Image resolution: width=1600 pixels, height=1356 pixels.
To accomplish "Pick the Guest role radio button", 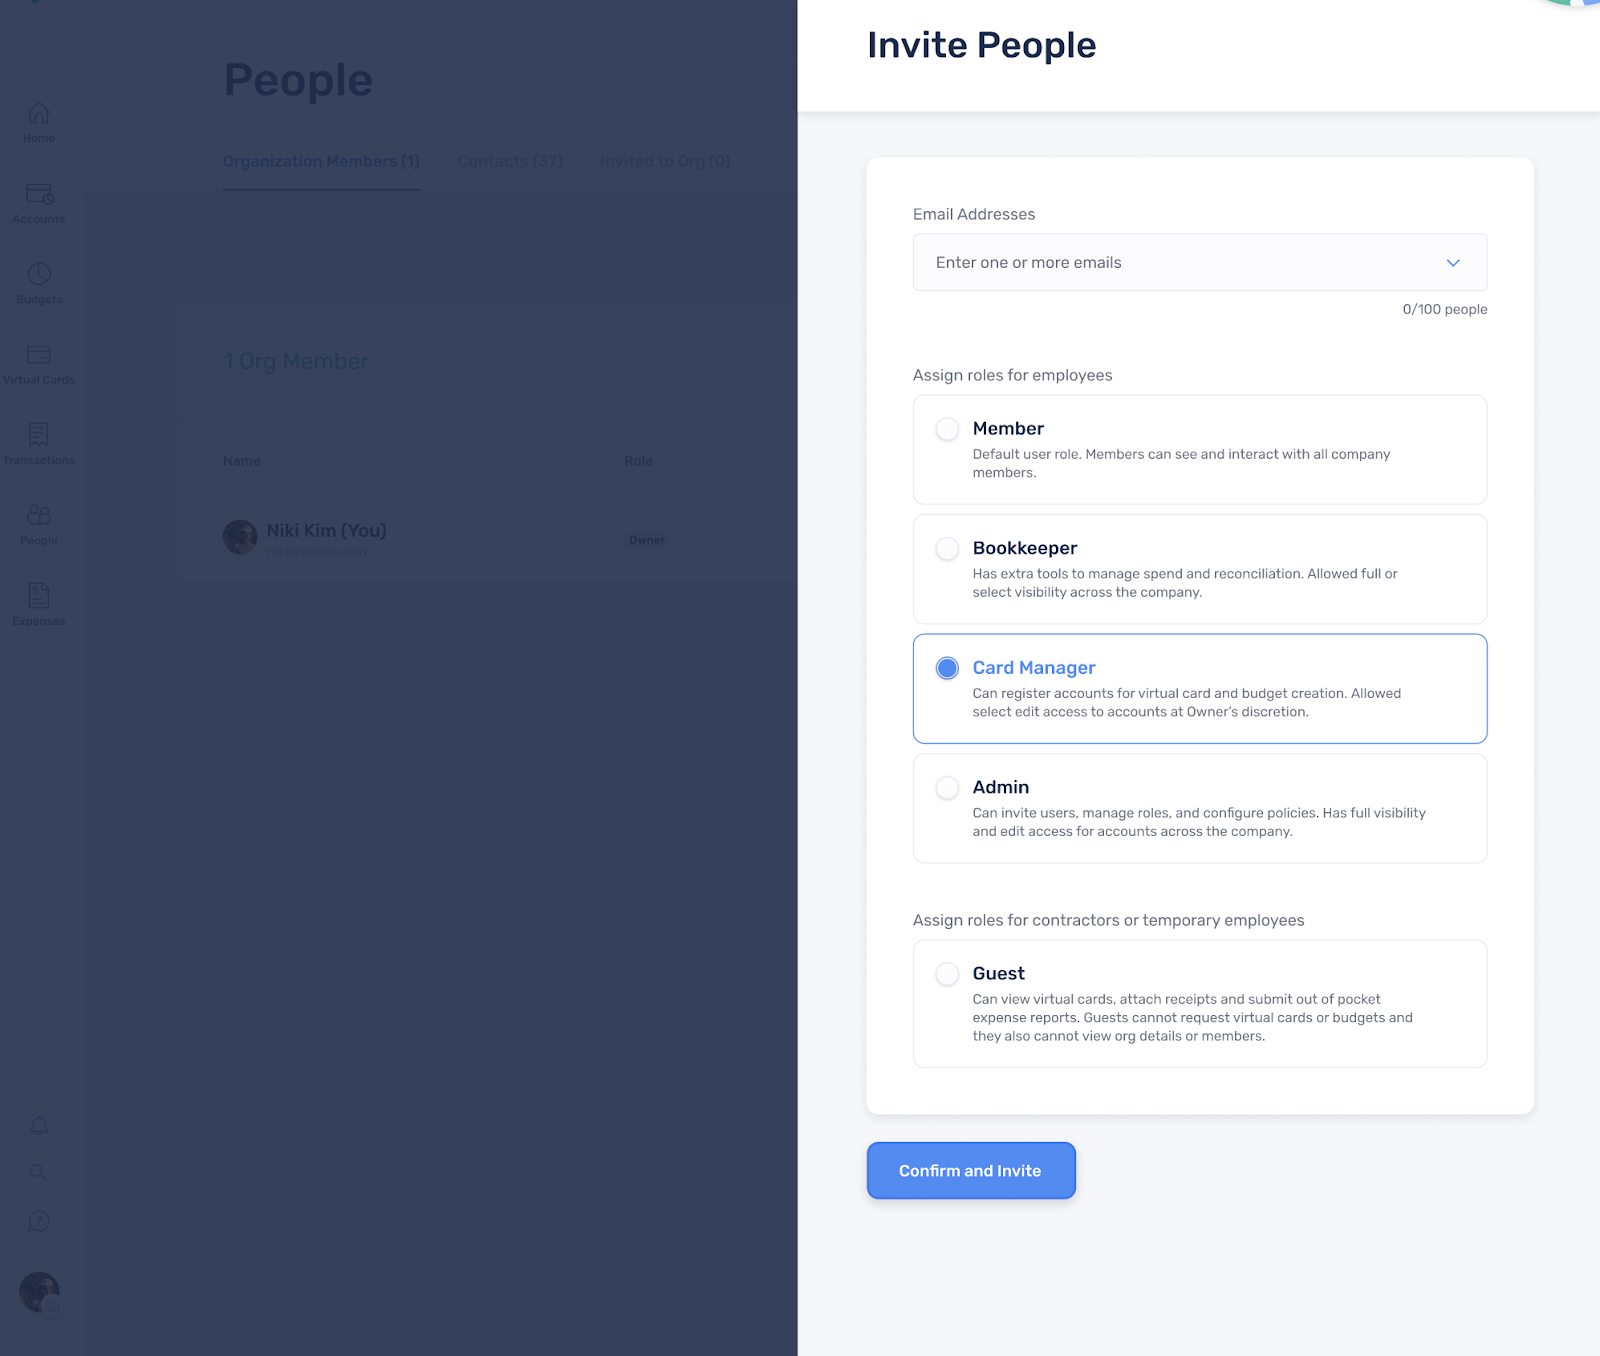I will [947, 974].
